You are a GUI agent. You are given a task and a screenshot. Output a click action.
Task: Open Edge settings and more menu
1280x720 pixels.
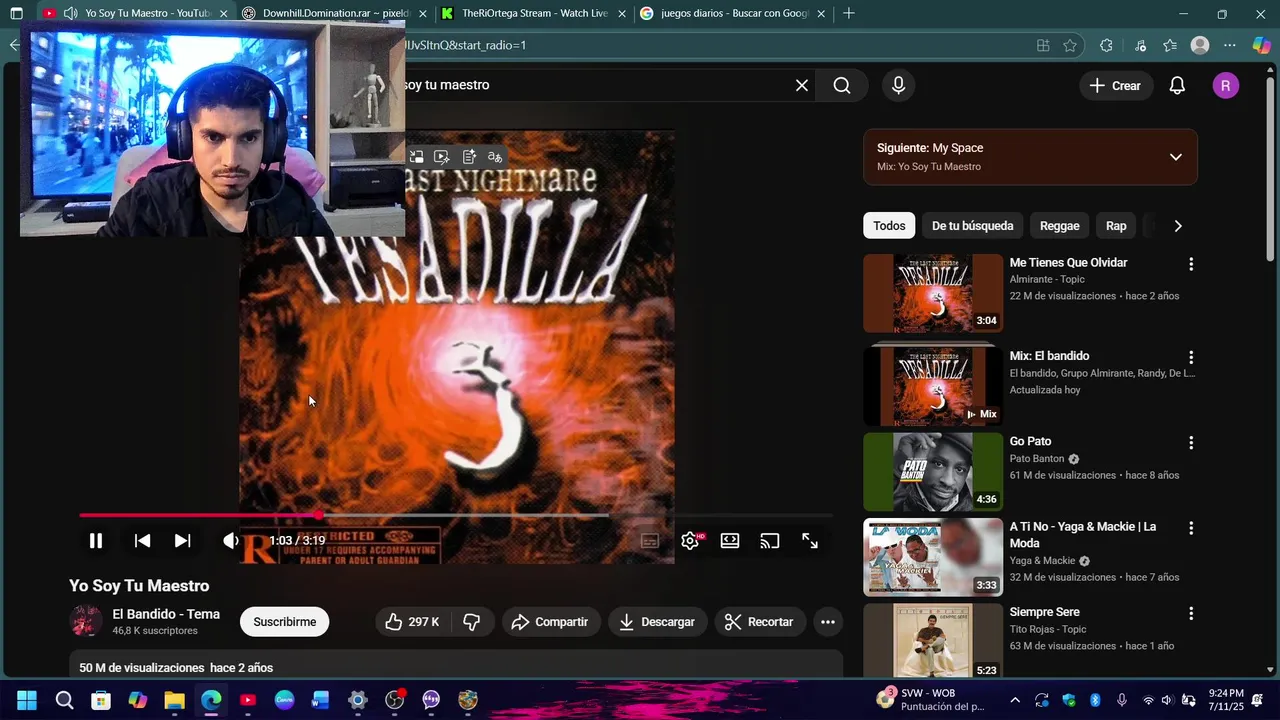point(1230,45)
